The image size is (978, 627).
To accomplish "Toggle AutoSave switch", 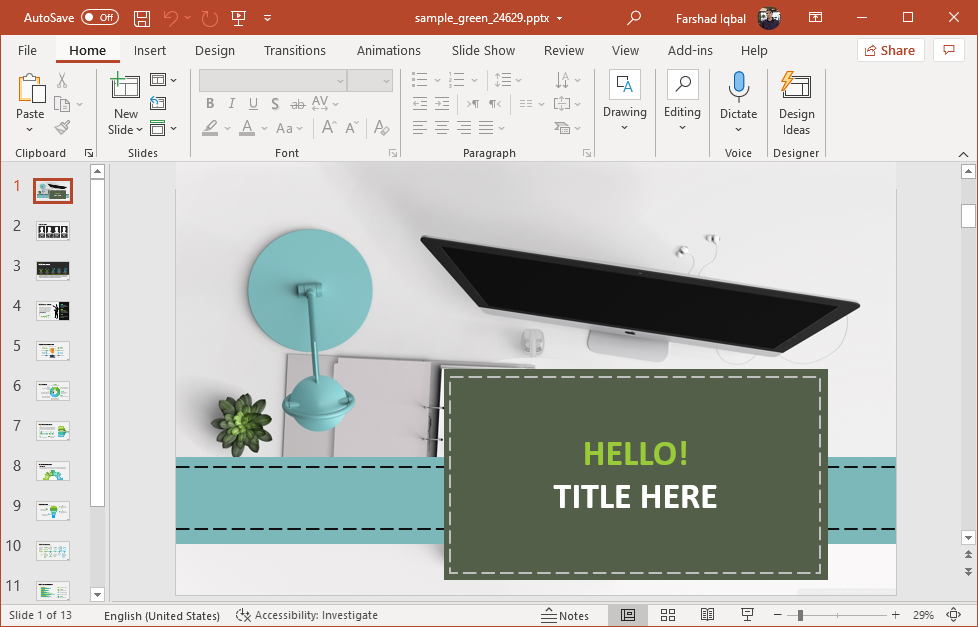I will click(x=99, y=18).
